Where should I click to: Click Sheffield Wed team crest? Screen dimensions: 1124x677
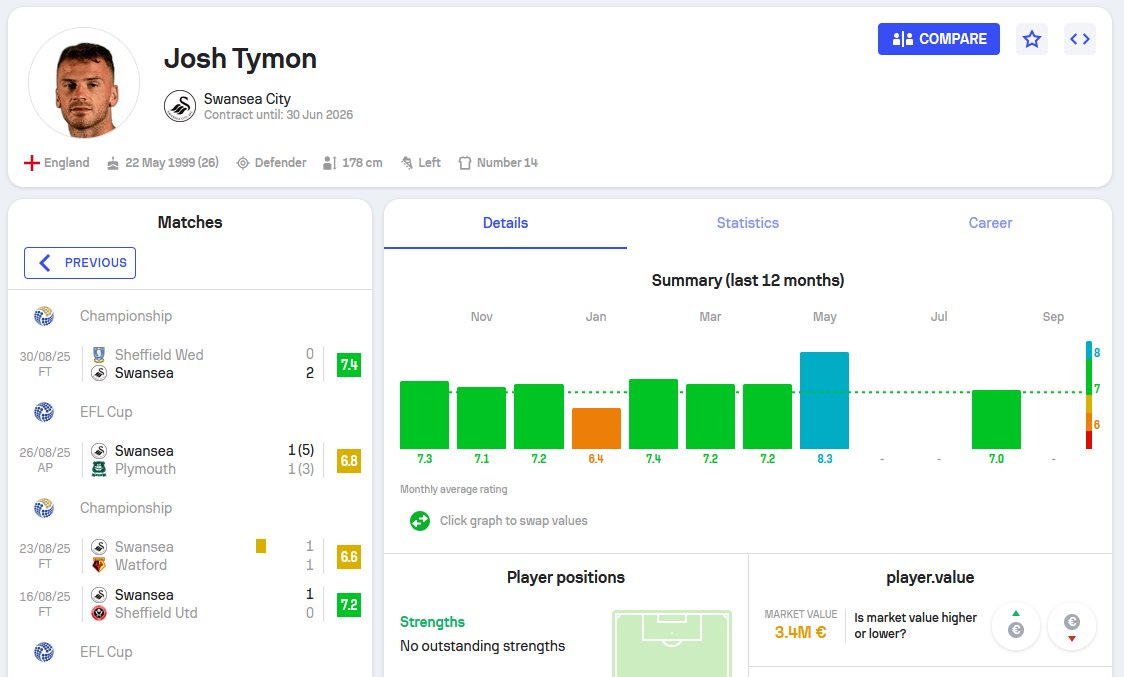pyautogui.click(x=99, y=354)
